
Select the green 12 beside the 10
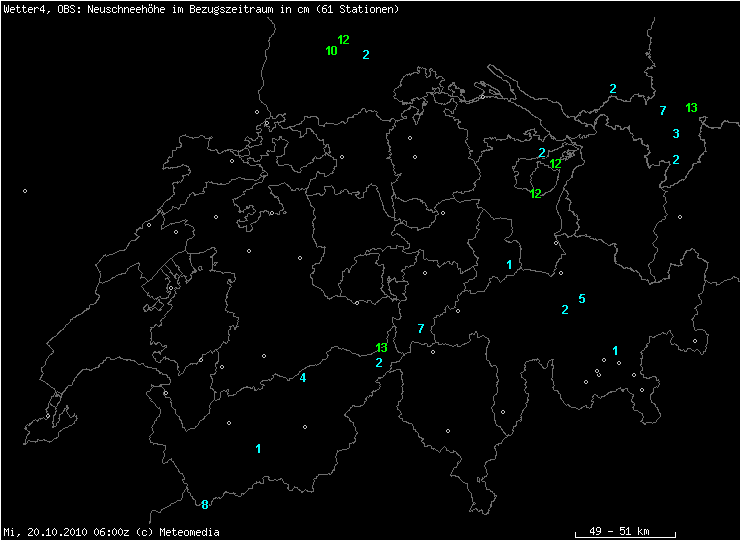tap(344, 40)
